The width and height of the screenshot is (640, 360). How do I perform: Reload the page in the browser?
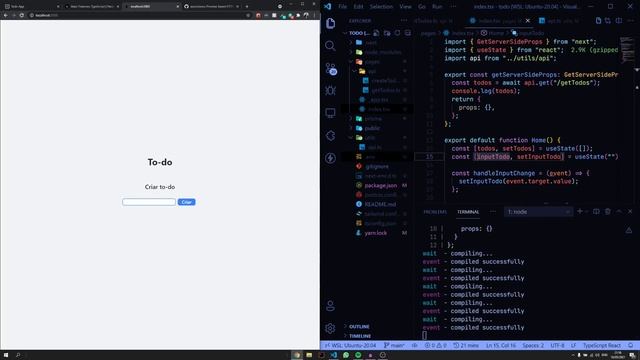click(x=22, y=15)
